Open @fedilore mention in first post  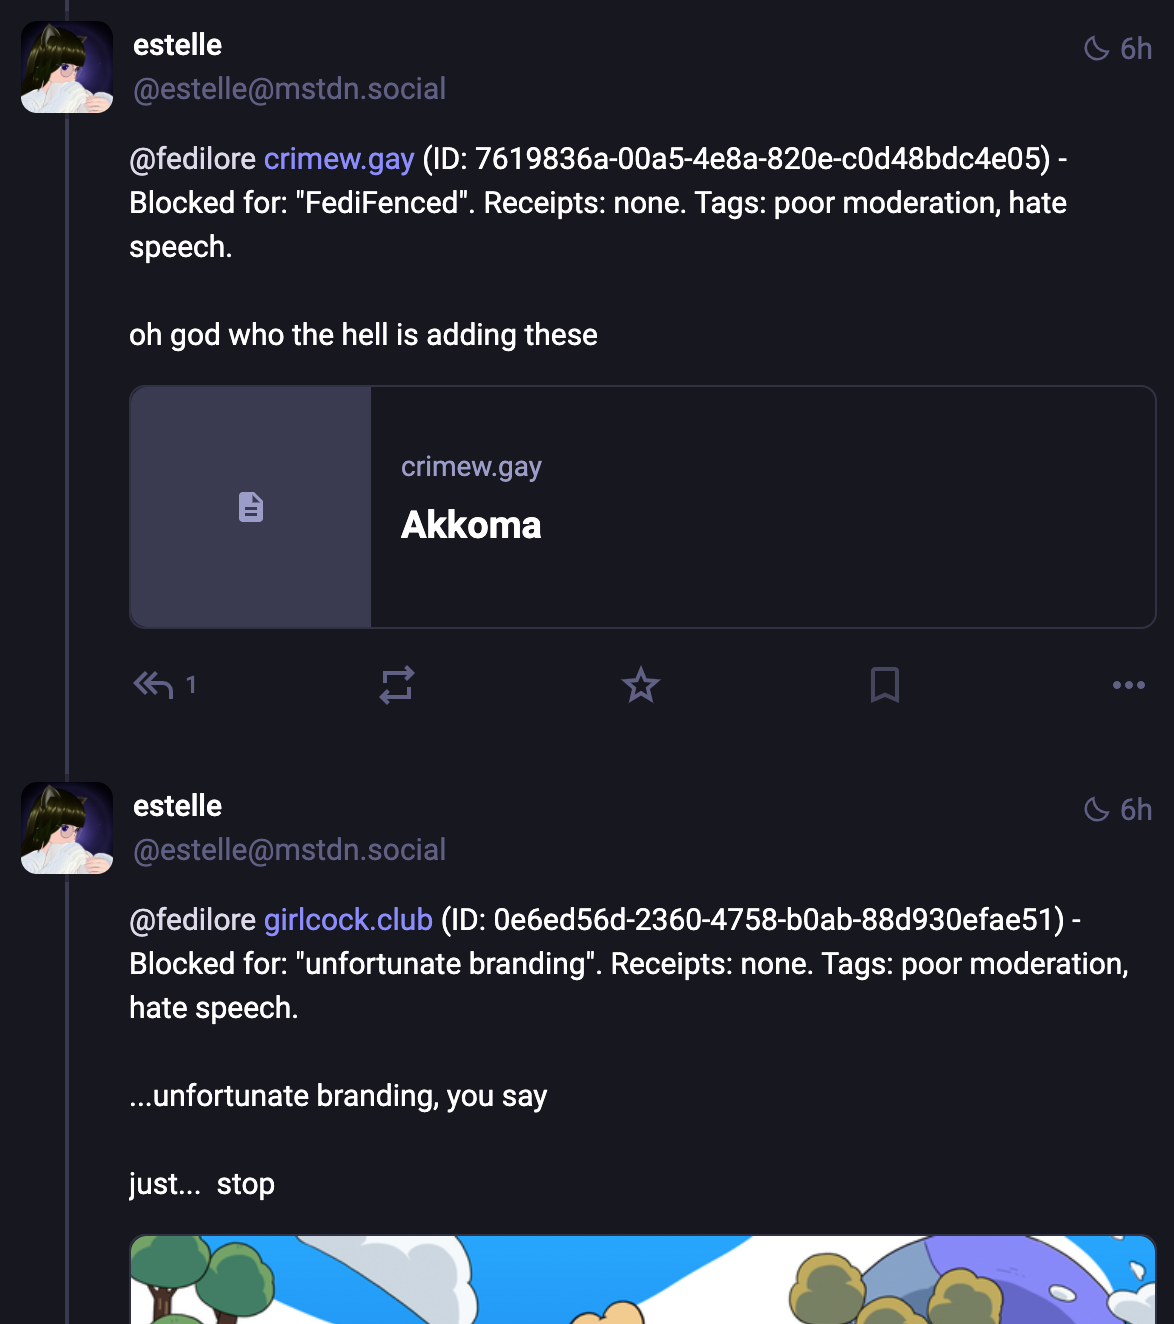click(x=193, y=159)
